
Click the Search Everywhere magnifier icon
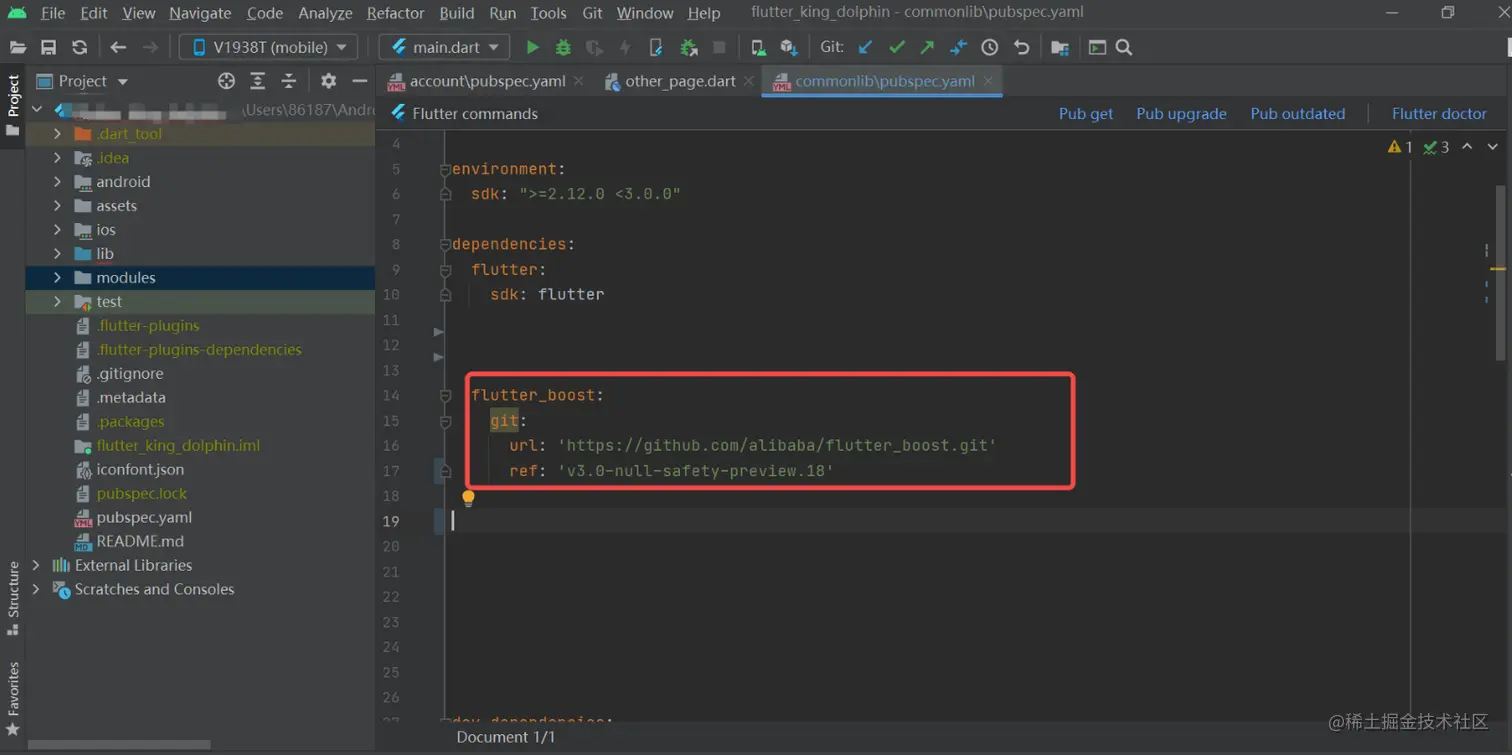(x=1124, y=47)
